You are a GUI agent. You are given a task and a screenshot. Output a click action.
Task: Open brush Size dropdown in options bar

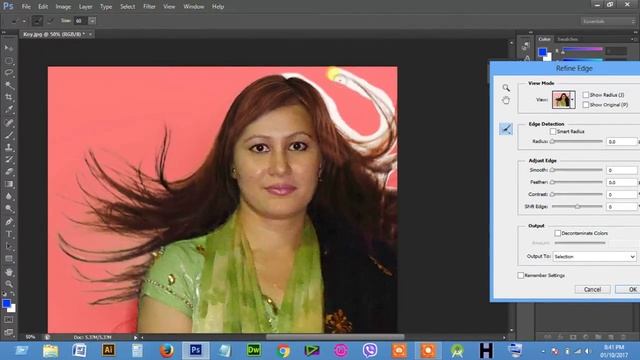point(92,20)
